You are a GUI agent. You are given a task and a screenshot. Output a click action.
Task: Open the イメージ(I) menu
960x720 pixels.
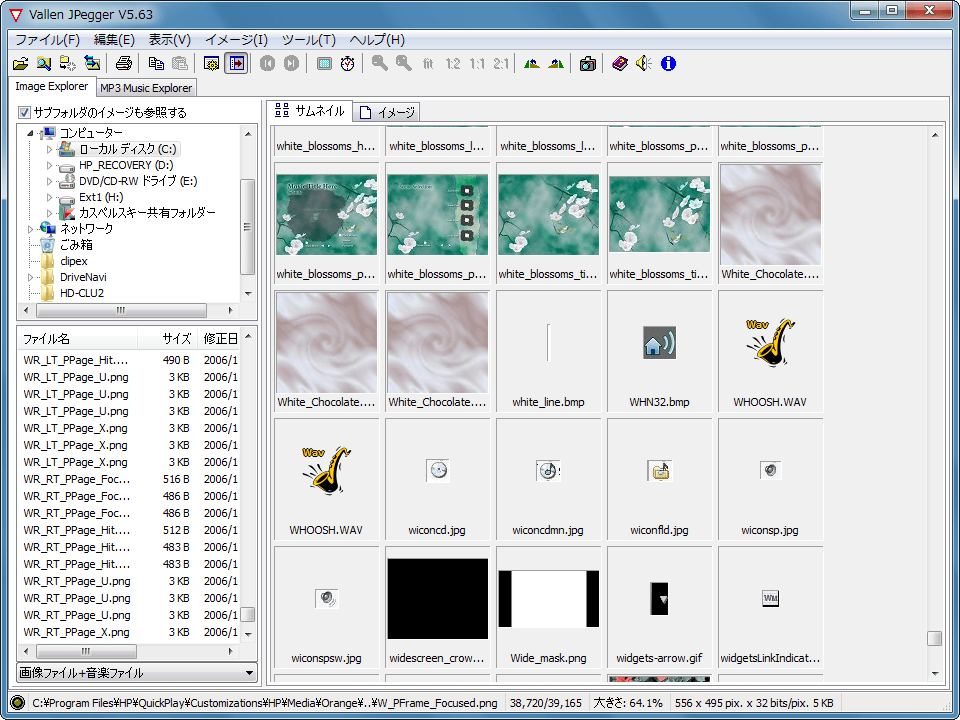(x=236, y=40)
